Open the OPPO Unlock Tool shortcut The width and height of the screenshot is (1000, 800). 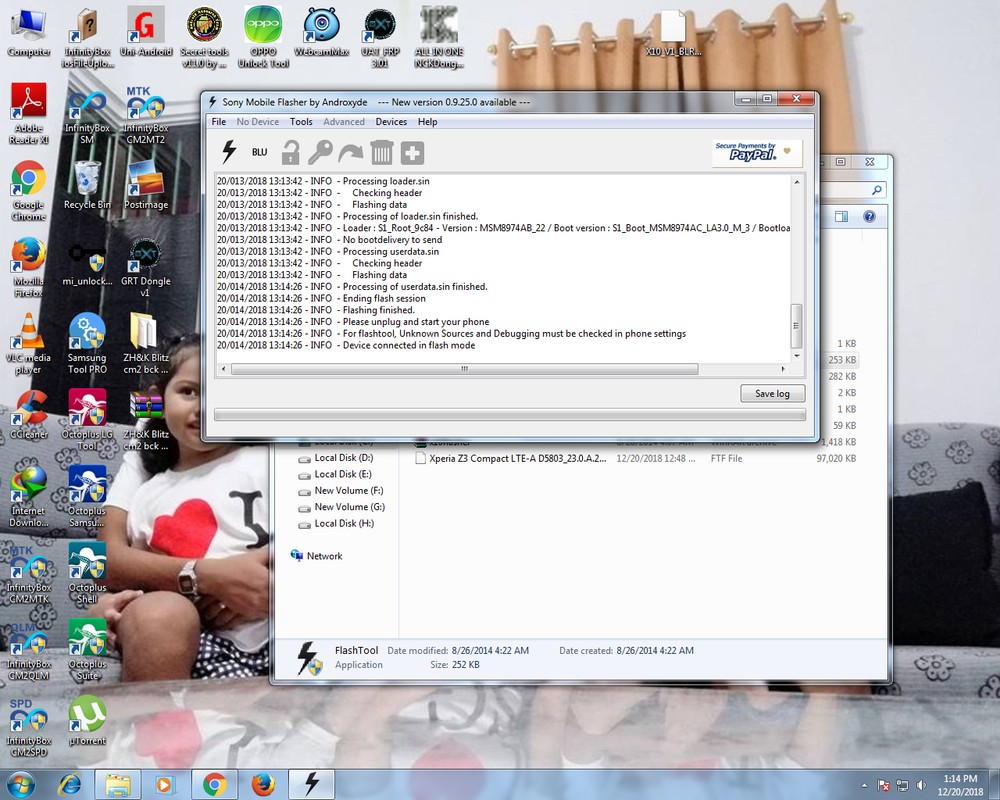[263, 38]
